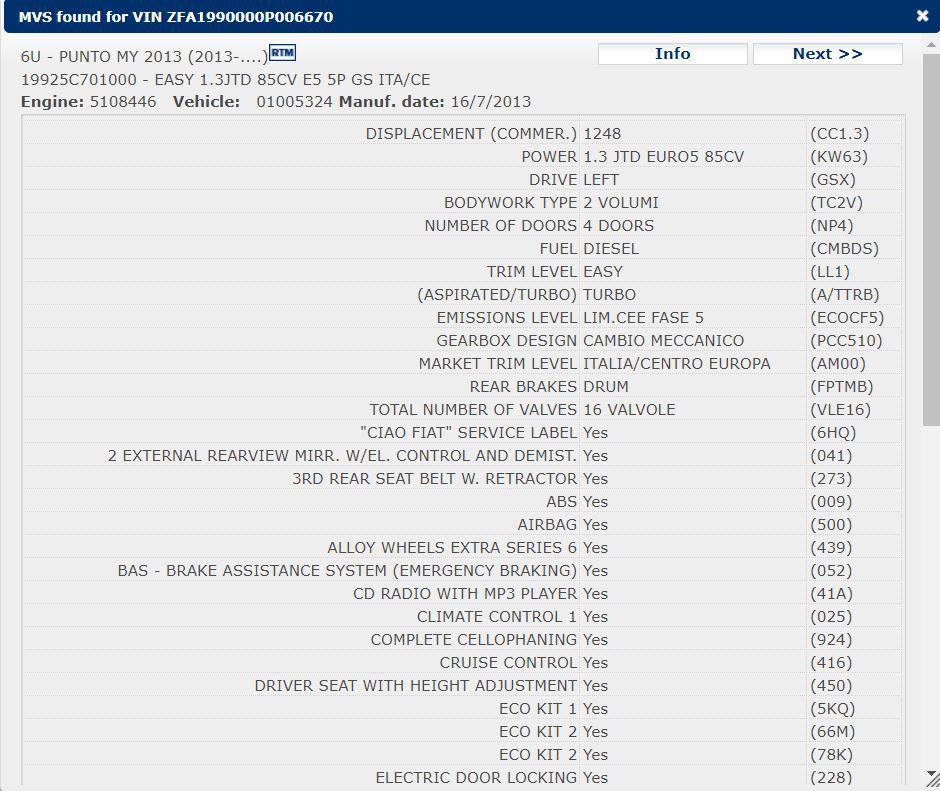Image resolution: width=940 pixels, height=791 pixels.
Task: Select power value '1.3 JTD EURO5 85CV'
Action: [x=663, y=157]
